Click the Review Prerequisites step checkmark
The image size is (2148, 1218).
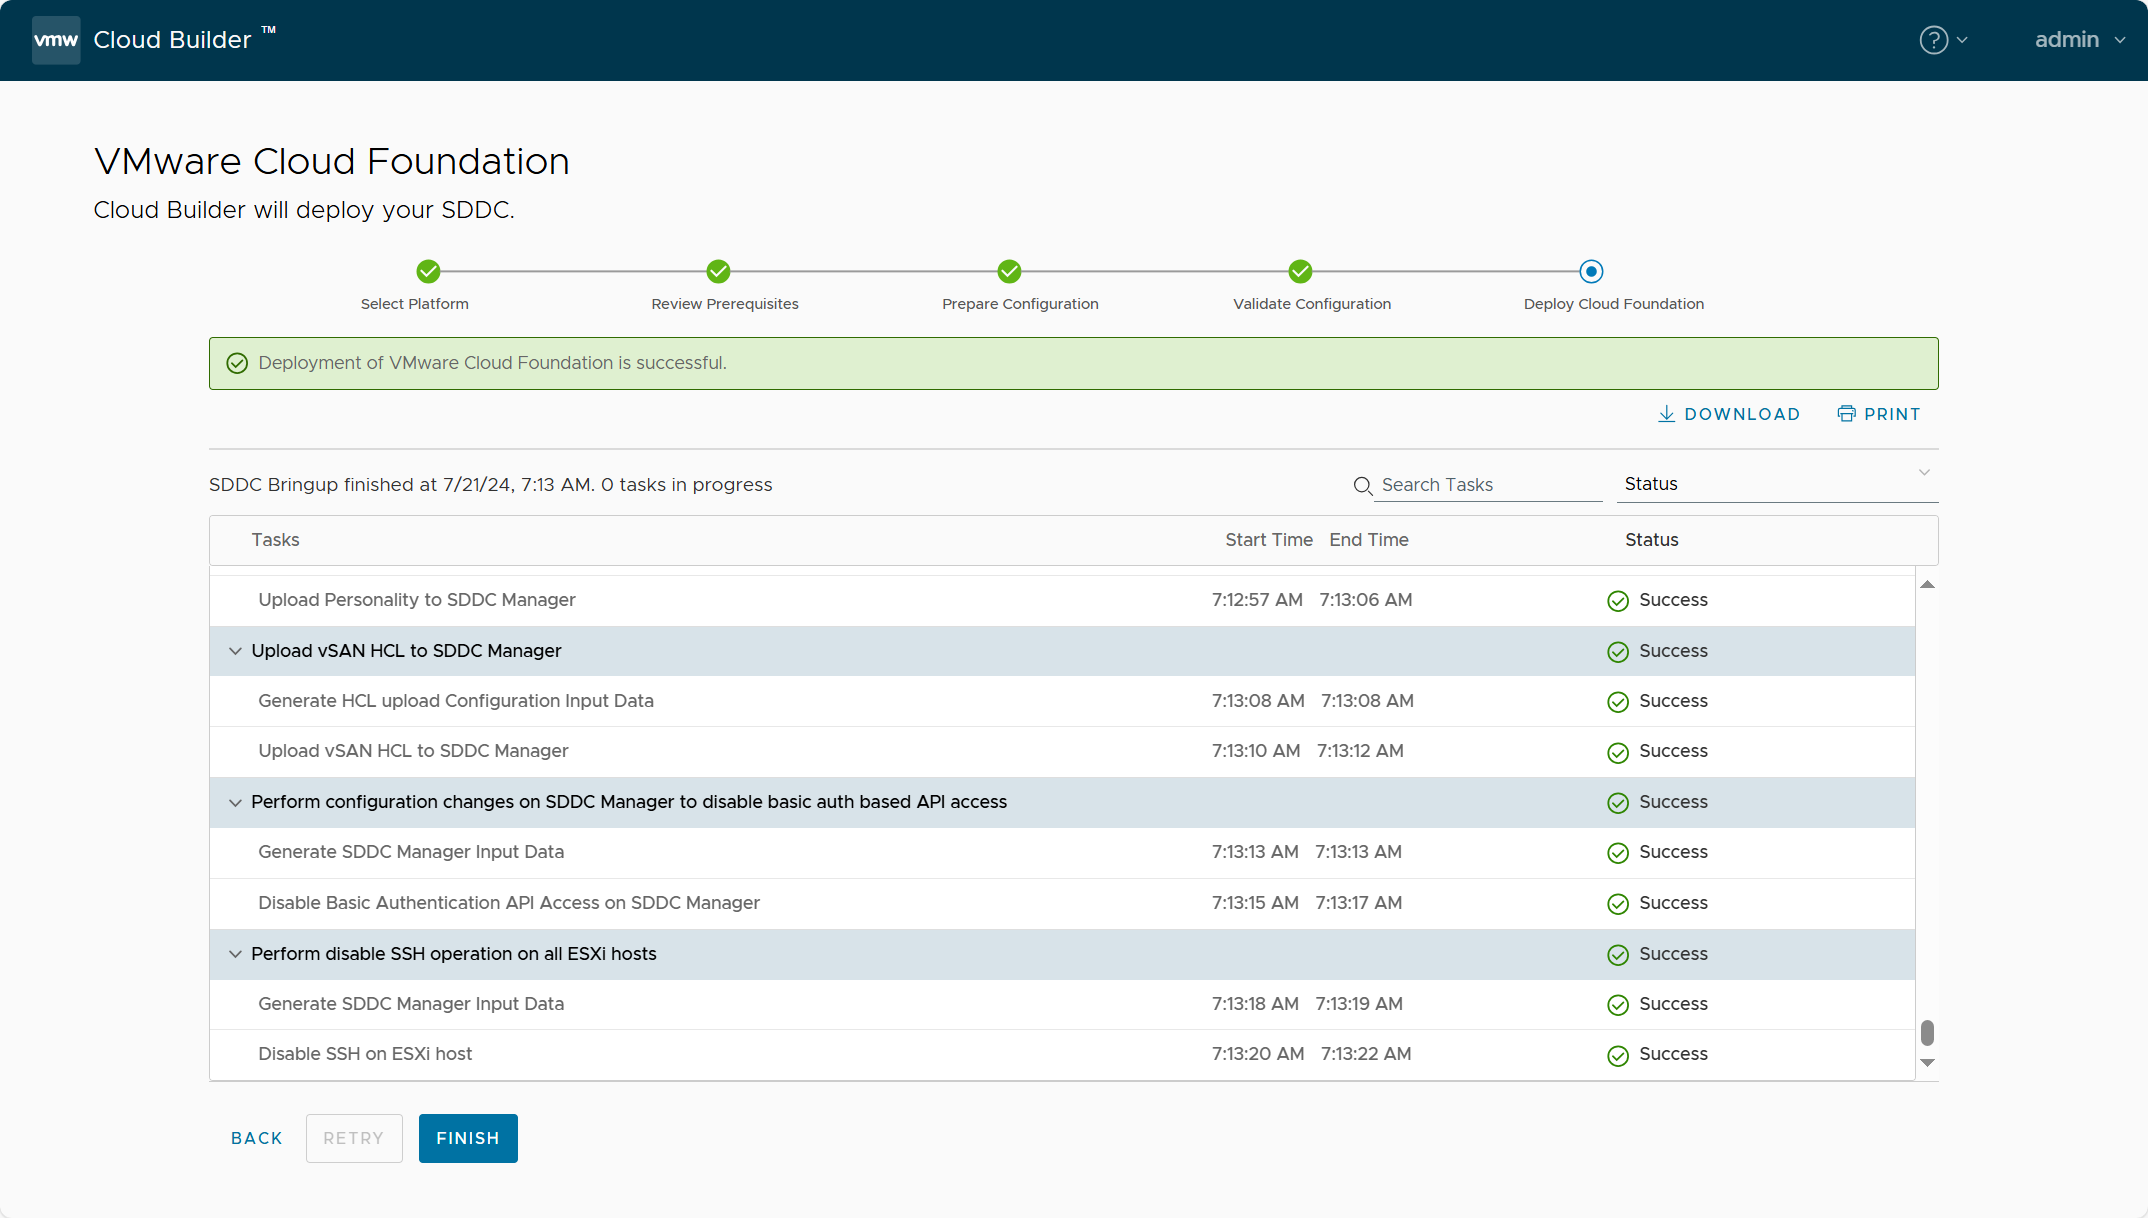tap(718, 271)
